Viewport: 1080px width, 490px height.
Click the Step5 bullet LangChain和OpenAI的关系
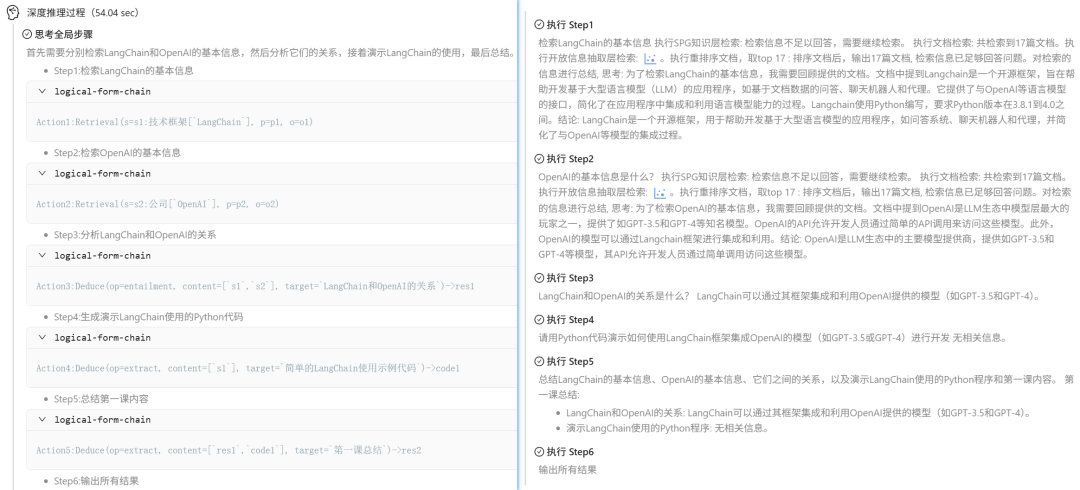(x=799, y=413)
